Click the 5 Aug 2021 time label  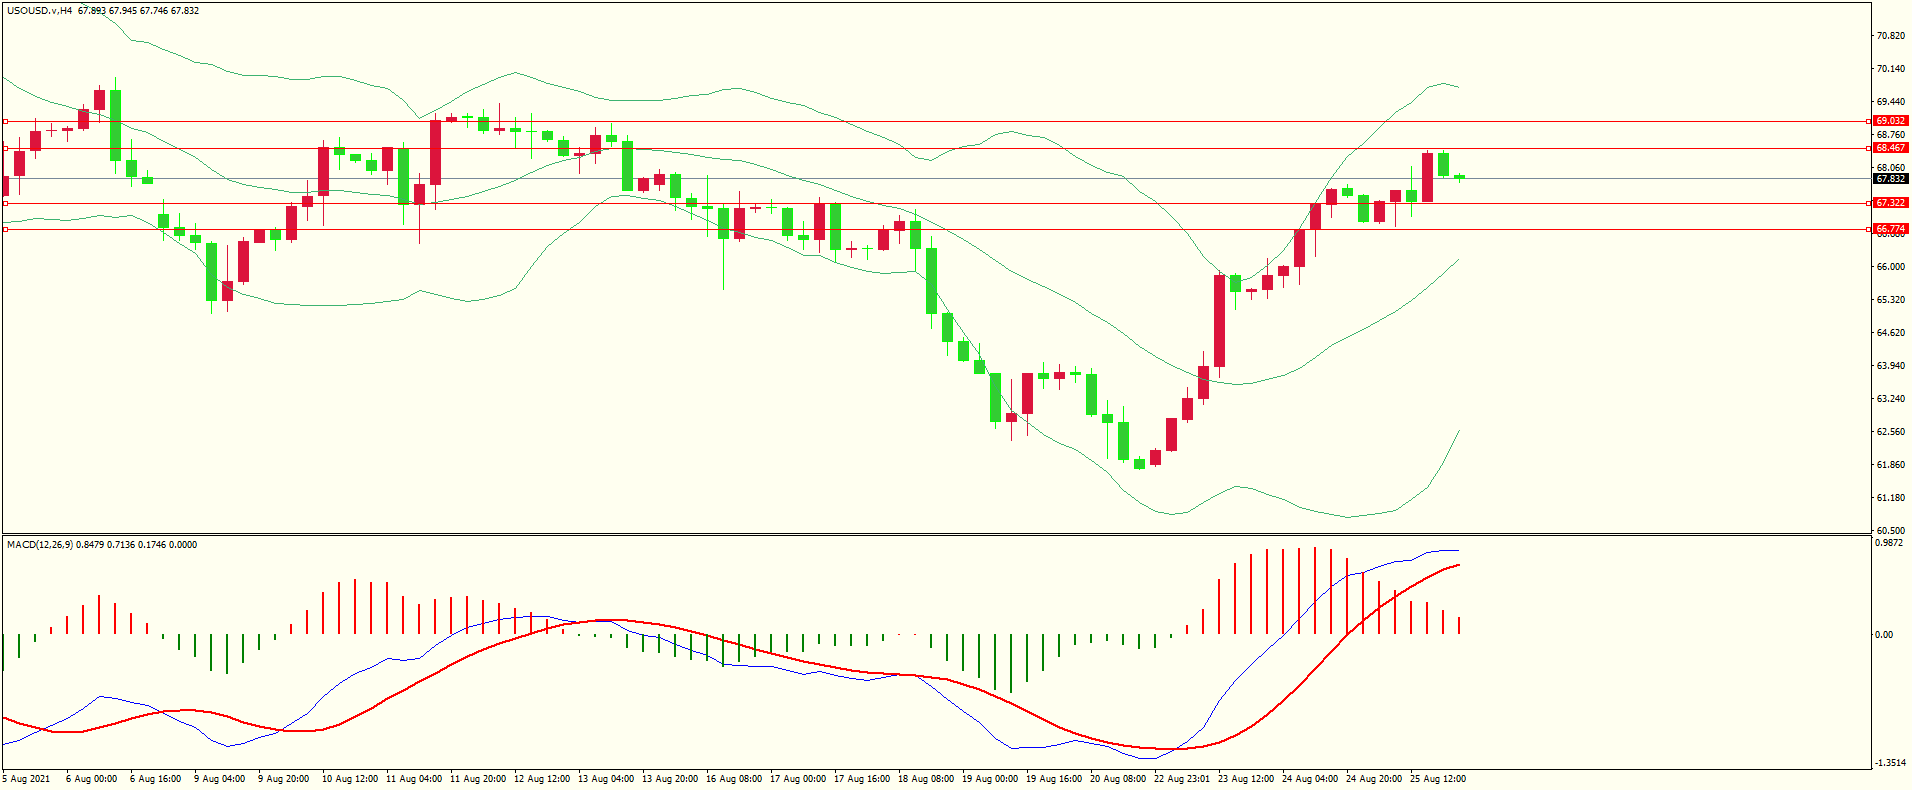point(27,779)
